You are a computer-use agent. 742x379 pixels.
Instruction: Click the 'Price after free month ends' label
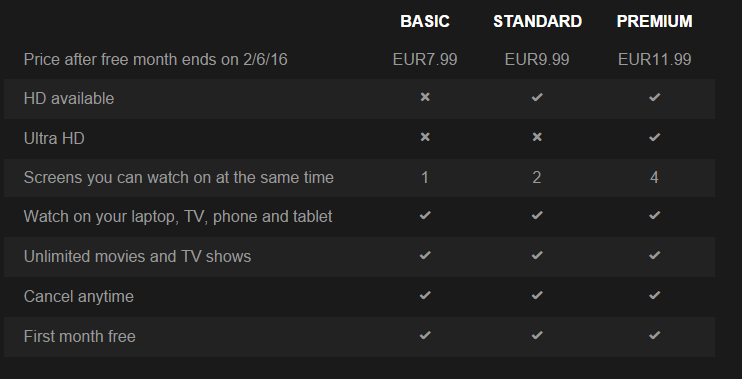click(155, 60)
